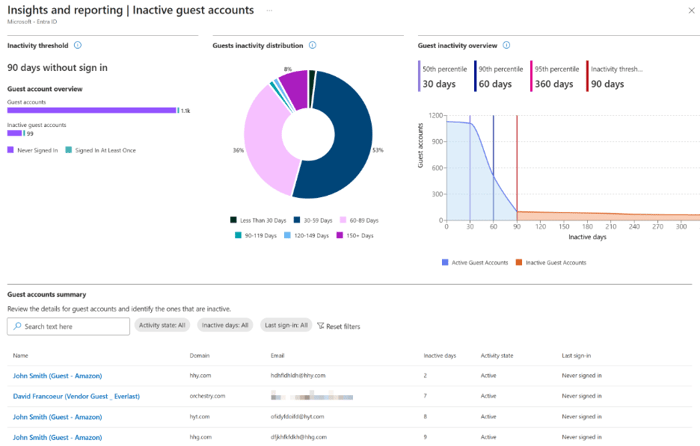Sort by the Email column header
The width and height of the screenshot is (700, 446).
[x=277, y=355]
